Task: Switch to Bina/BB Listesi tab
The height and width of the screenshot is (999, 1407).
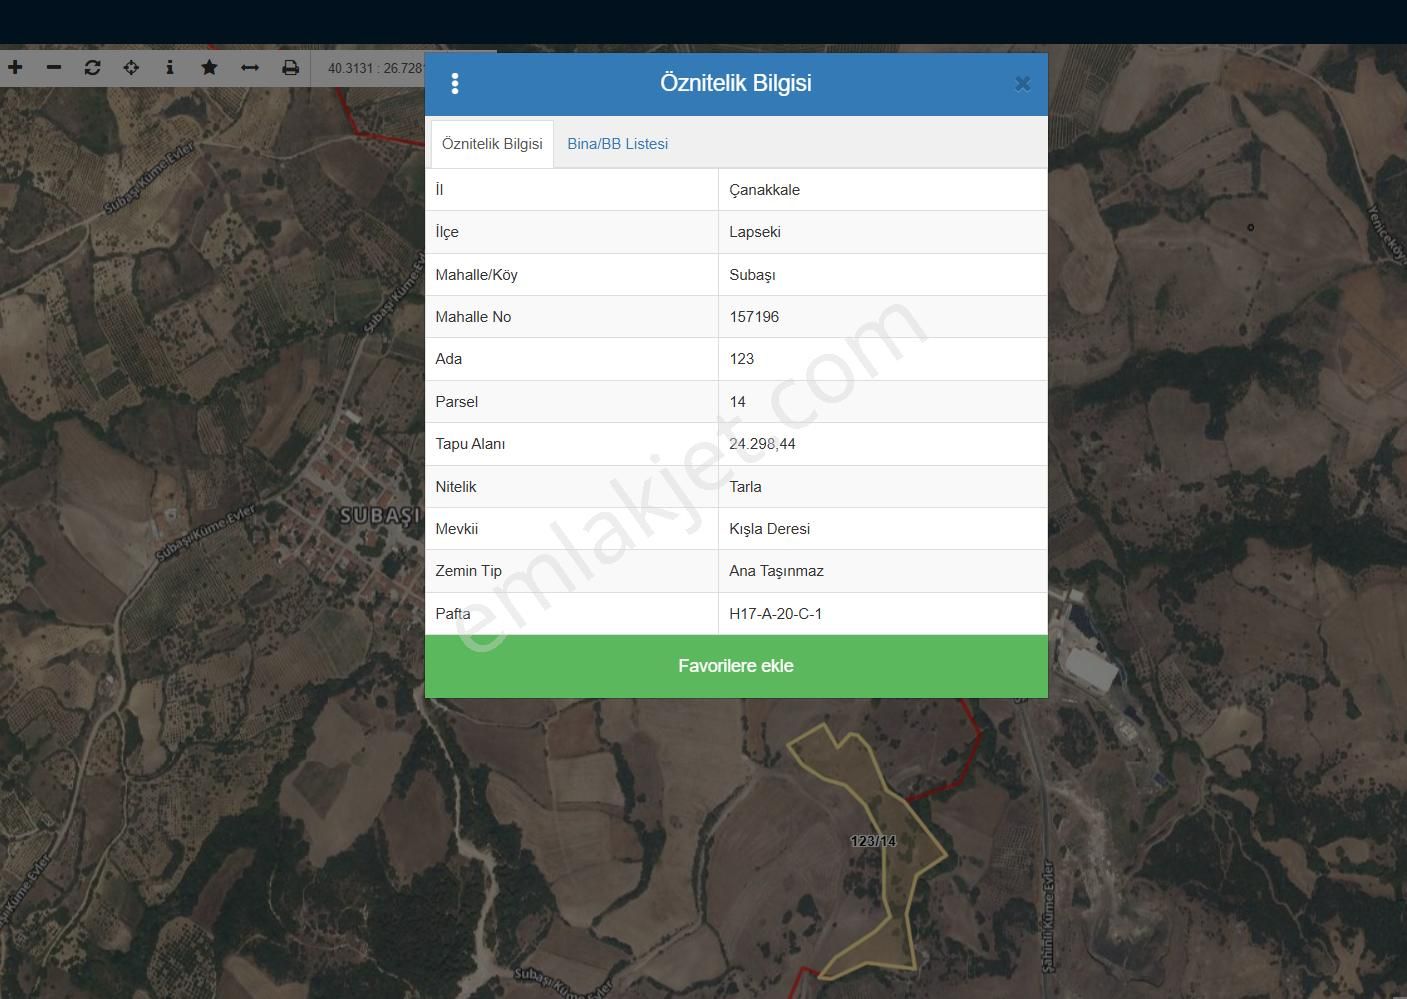Action: coord(617,144)
